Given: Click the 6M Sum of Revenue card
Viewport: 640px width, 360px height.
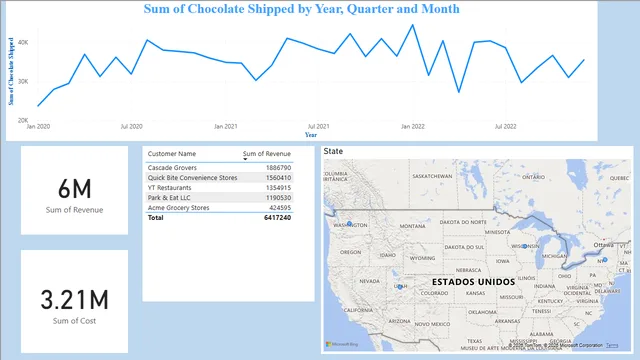Looking at the screenshot, I should [x=74, y=190].
